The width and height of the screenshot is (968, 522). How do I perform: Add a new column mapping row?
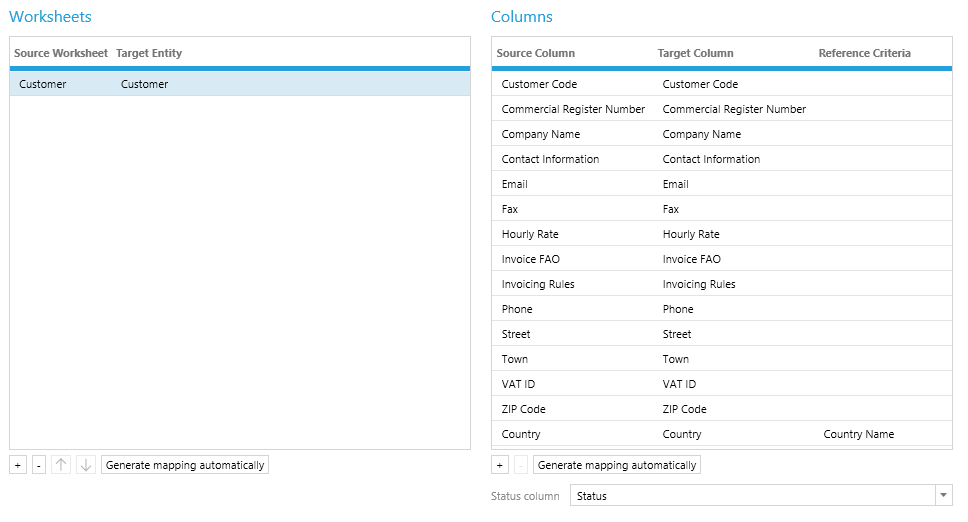[500, 465]
